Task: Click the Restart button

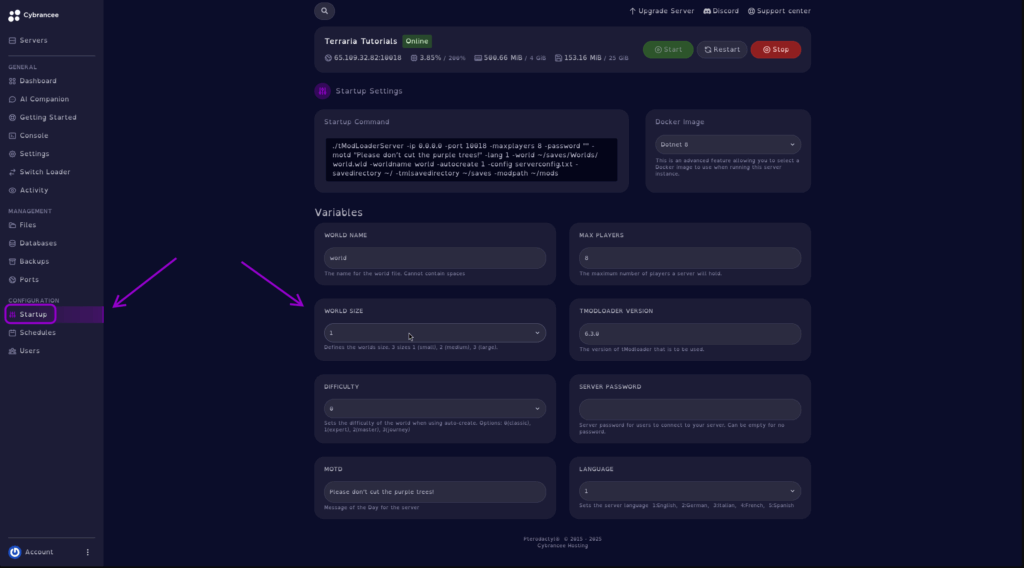Action: pos(722,50)
